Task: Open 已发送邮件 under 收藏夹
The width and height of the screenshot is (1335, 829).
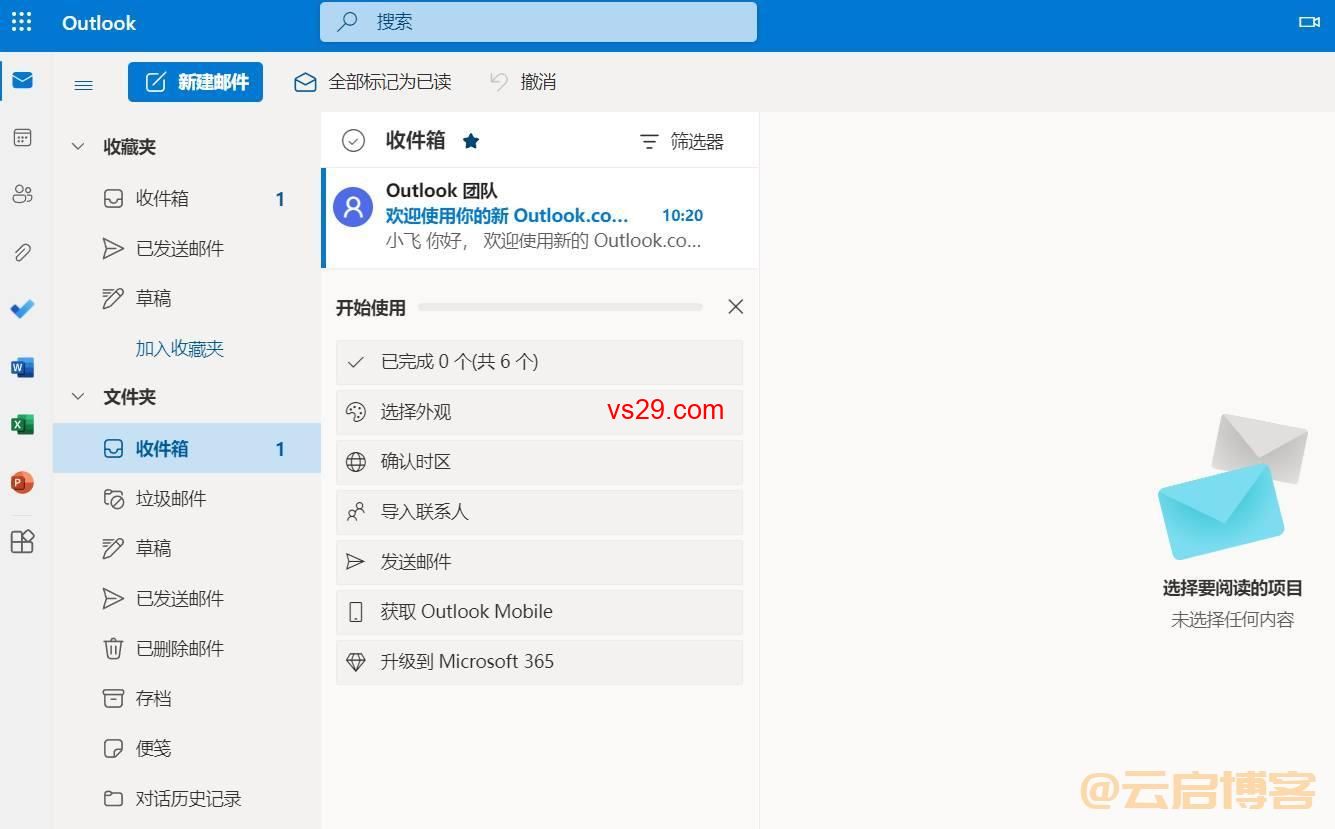Action: (x=186, y=248)
